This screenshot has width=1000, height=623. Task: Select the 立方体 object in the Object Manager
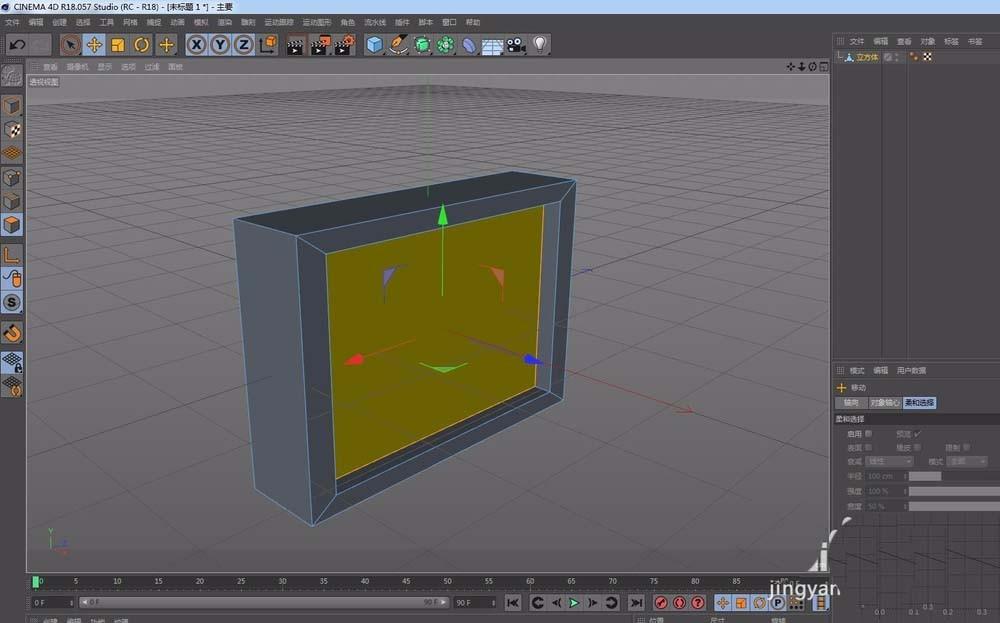click(x=866, y=57)
